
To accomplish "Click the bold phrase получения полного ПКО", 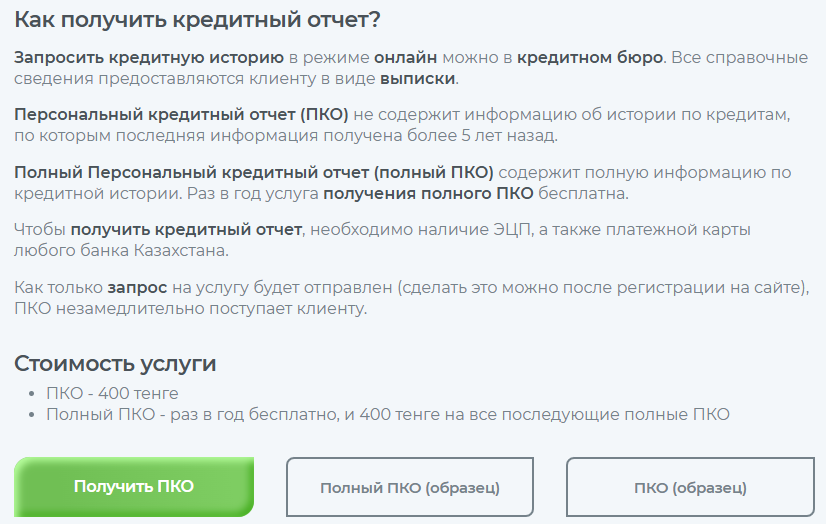I will tap(427, 193).
